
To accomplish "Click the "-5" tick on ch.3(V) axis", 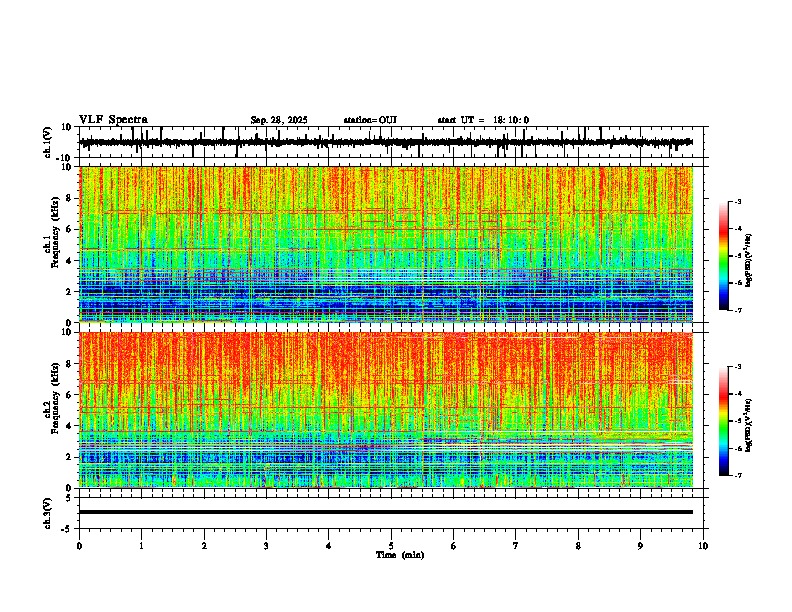I will [68, 529].
